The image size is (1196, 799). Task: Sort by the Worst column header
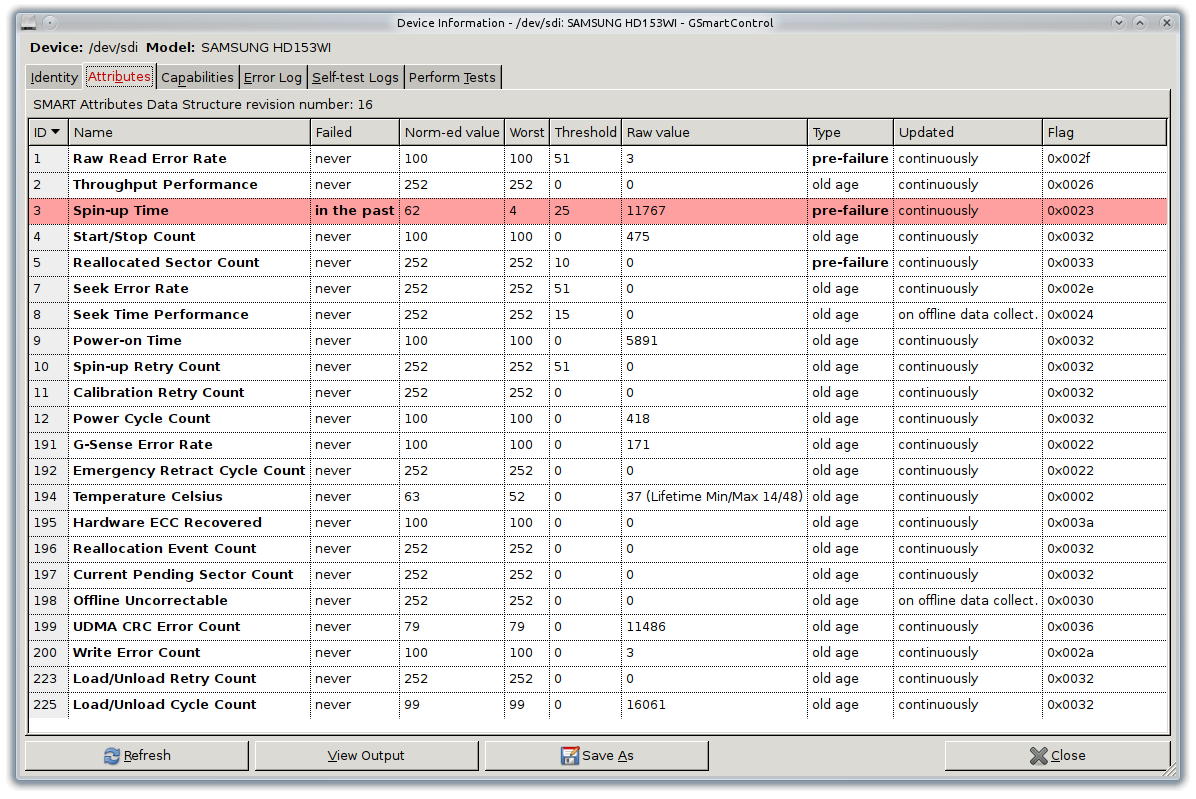pyautogui.click(x=527, y=132)
